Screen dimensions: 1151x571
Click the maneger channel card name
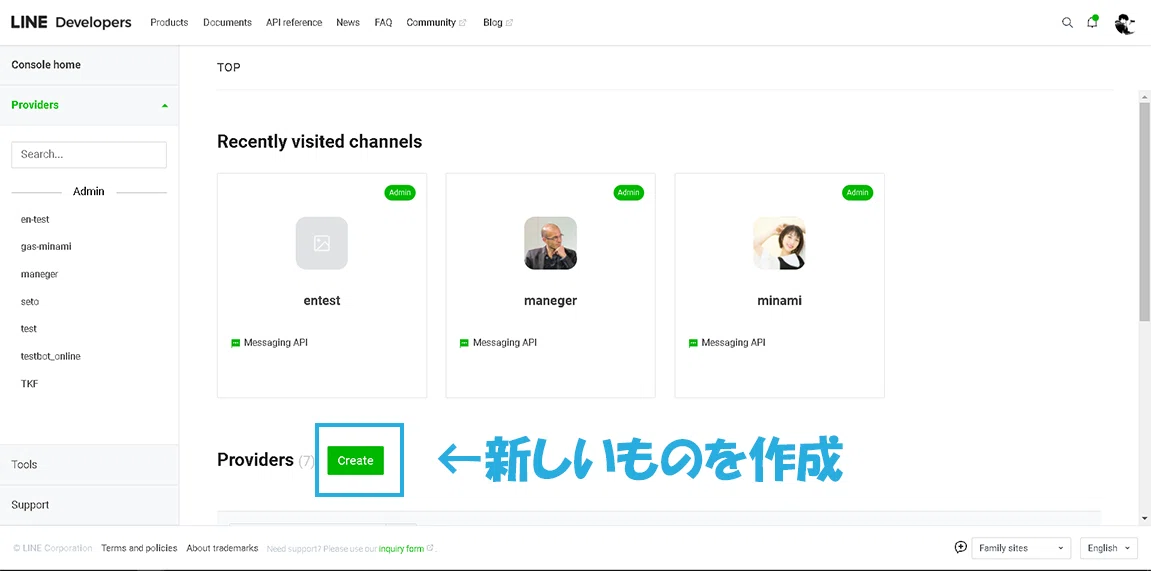[x=551, y=301]
